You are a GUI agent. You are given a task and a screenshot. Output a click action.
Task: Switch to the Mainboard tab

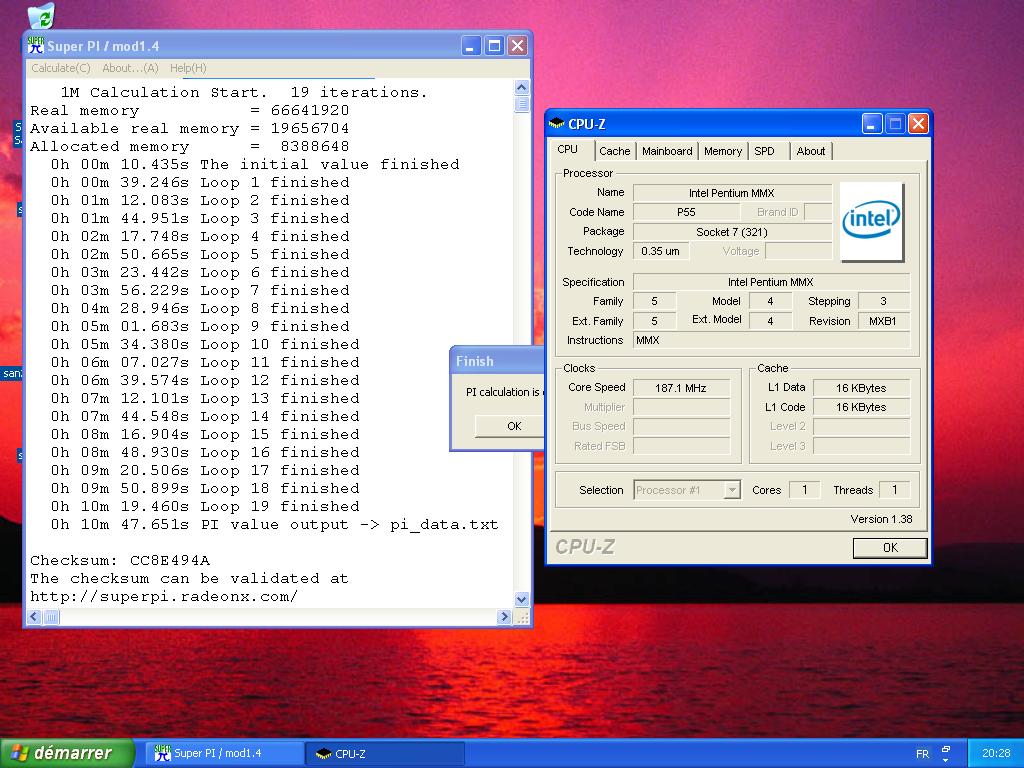coord(667,151)
